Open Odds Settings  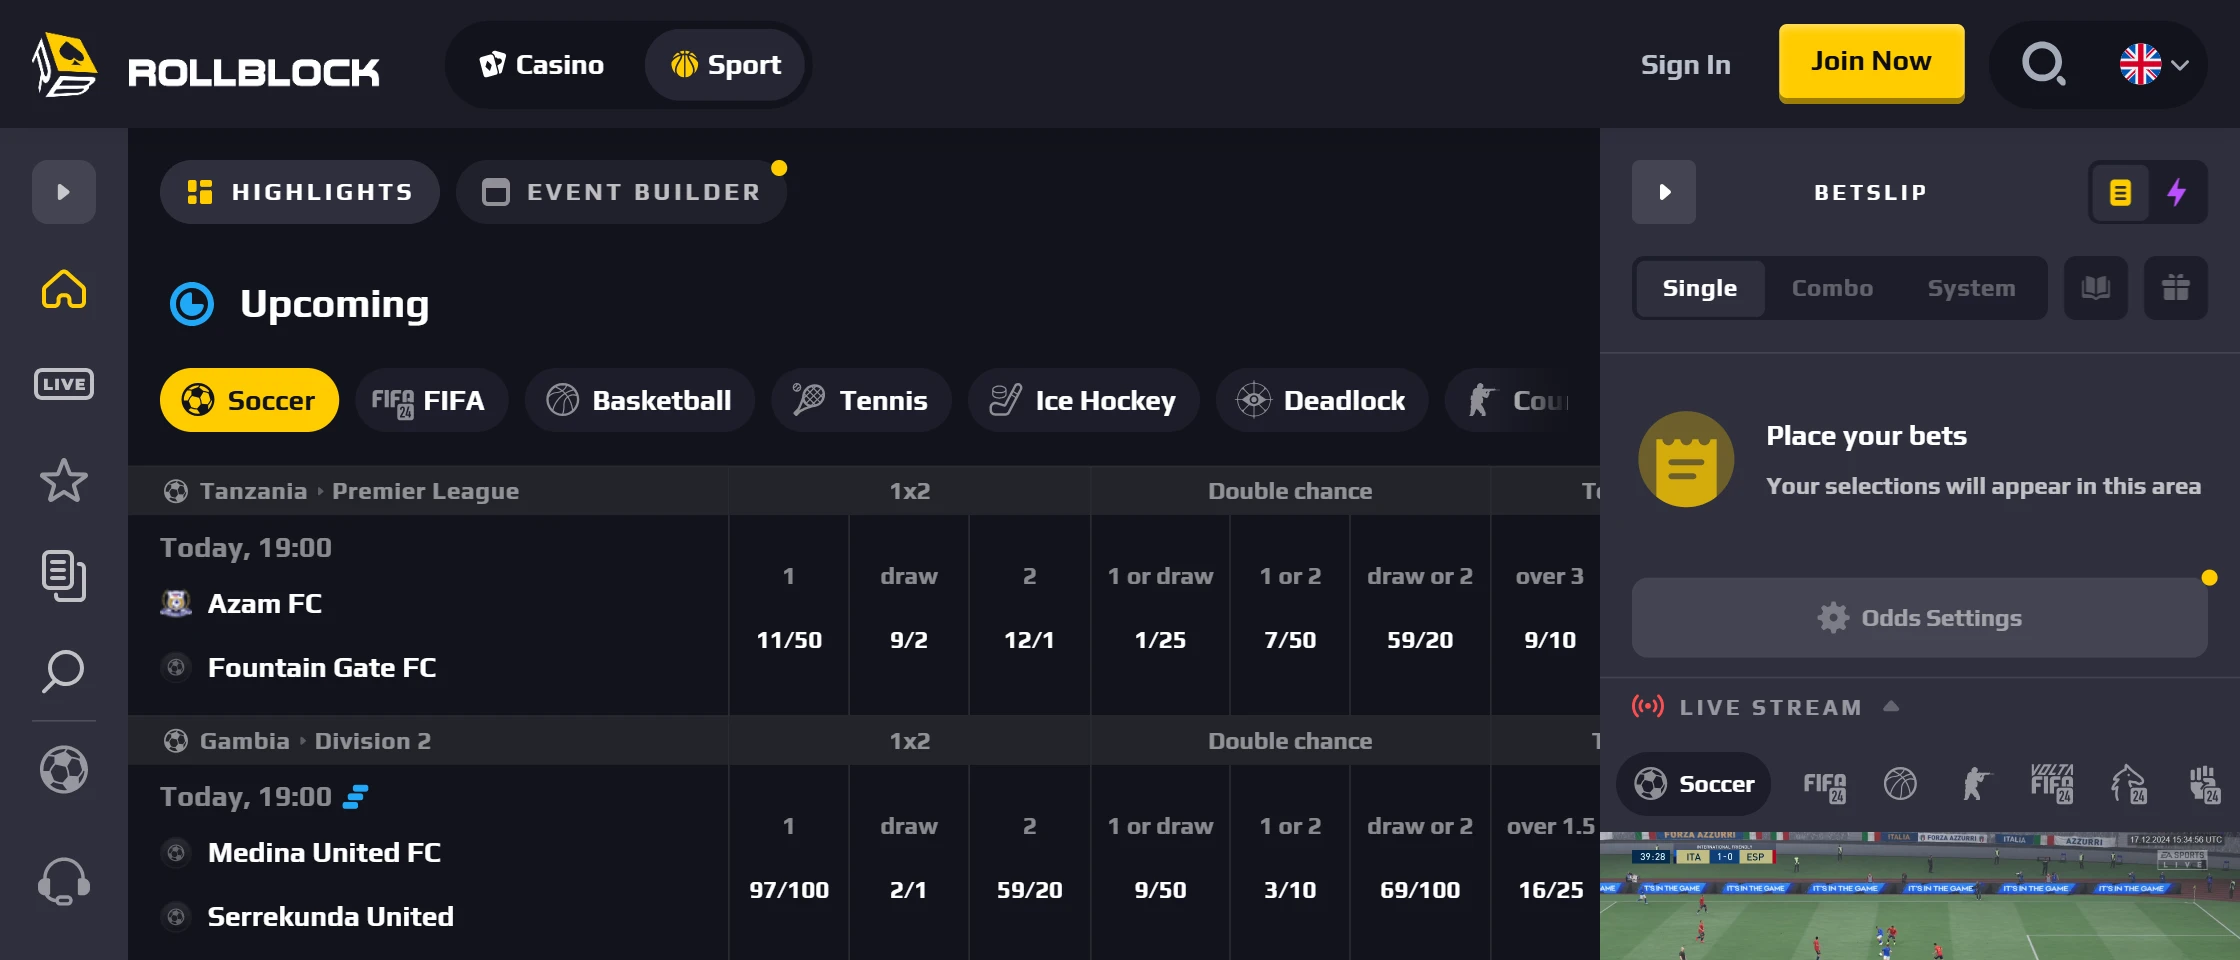[1919, 618]
